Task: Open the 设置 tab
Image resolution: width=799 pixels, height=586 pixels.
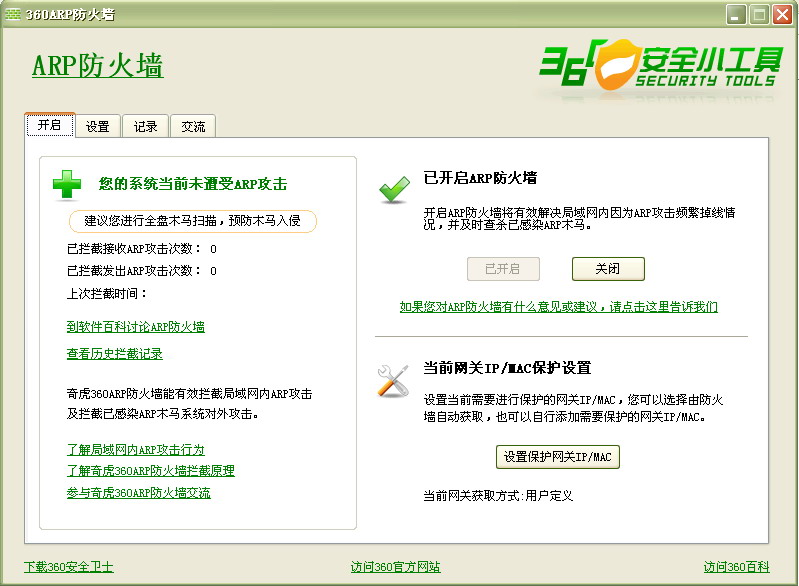Action: pyautogui.click(x=98, y=126)
